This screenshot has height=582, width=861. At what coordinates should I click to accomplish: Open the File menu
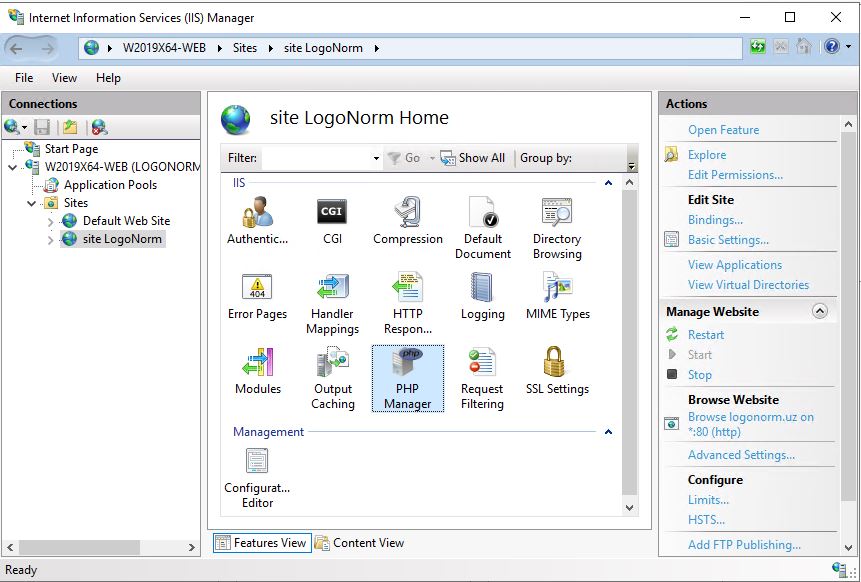point(24,78)
